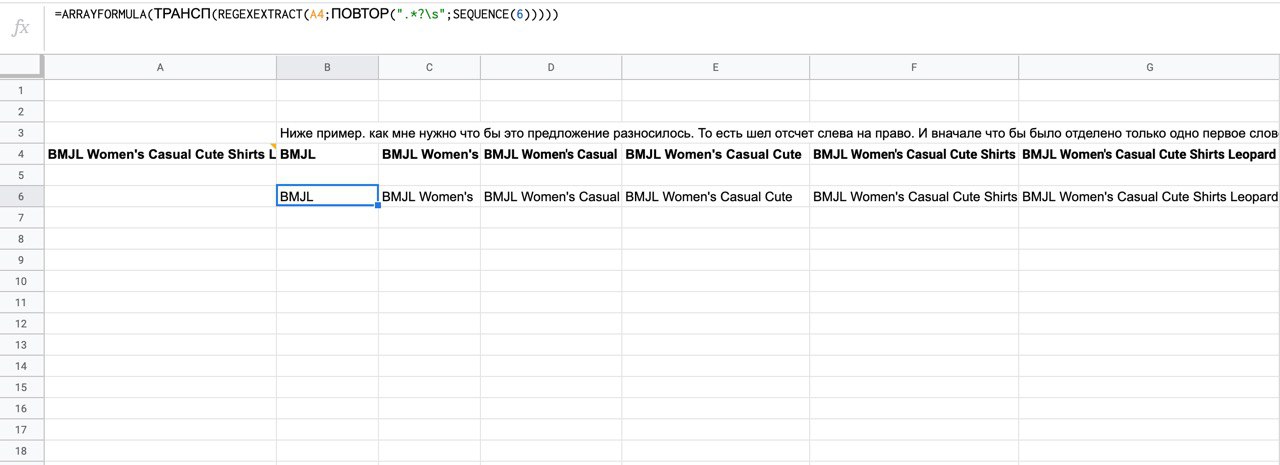The width and height of the screenshot is (1280, 465).
Task: Click bold cell C4 BMJL Women's
Action: coord(429,154)
